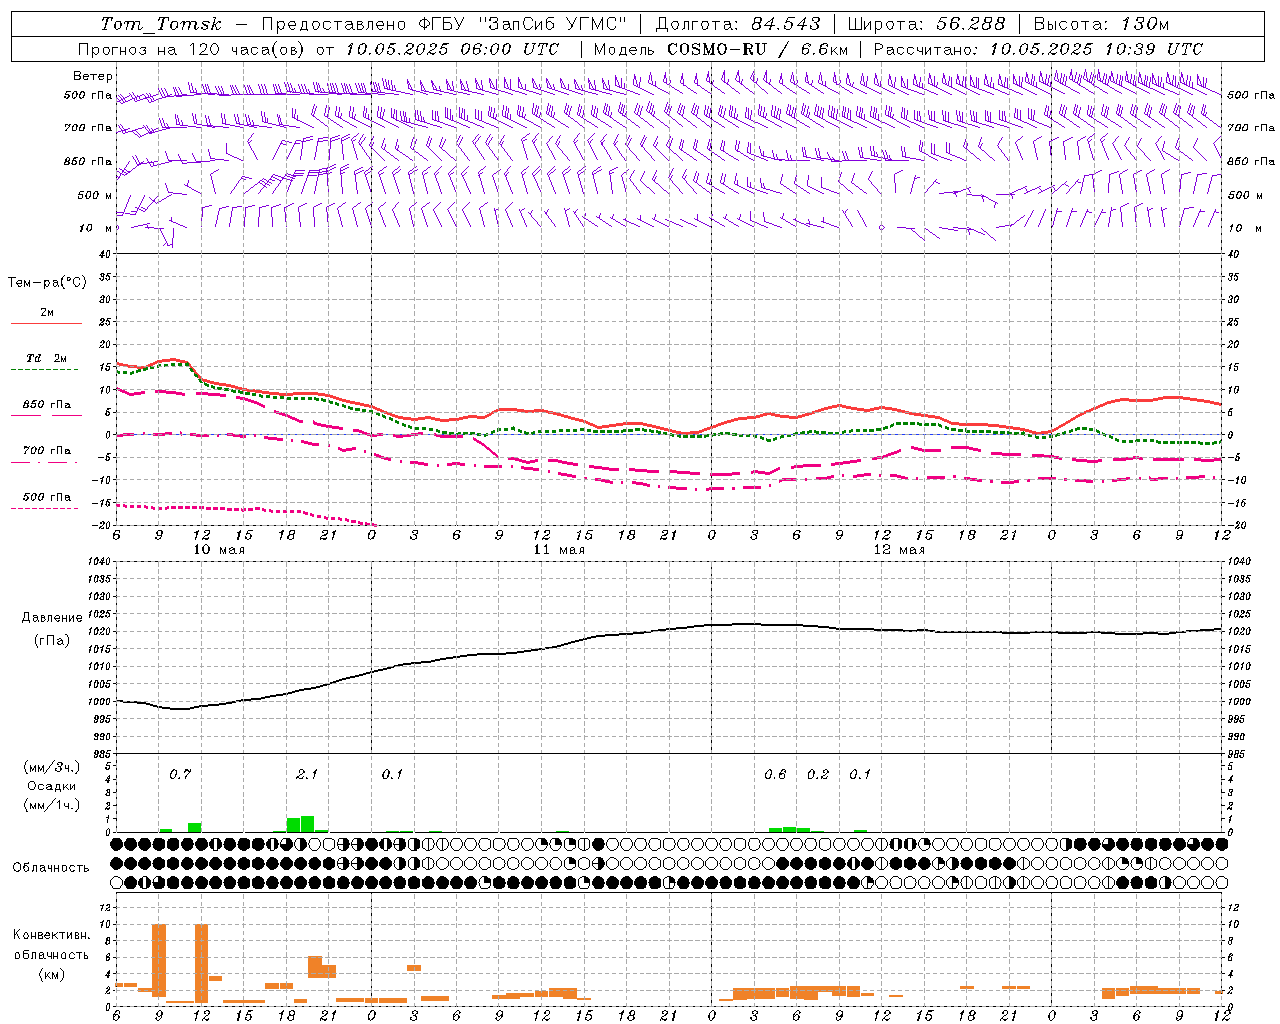Viewport: 1280px width, 1024px height.
Task: Click the tall orange convective bar at 12 h
Action: (x=201, y=963)
